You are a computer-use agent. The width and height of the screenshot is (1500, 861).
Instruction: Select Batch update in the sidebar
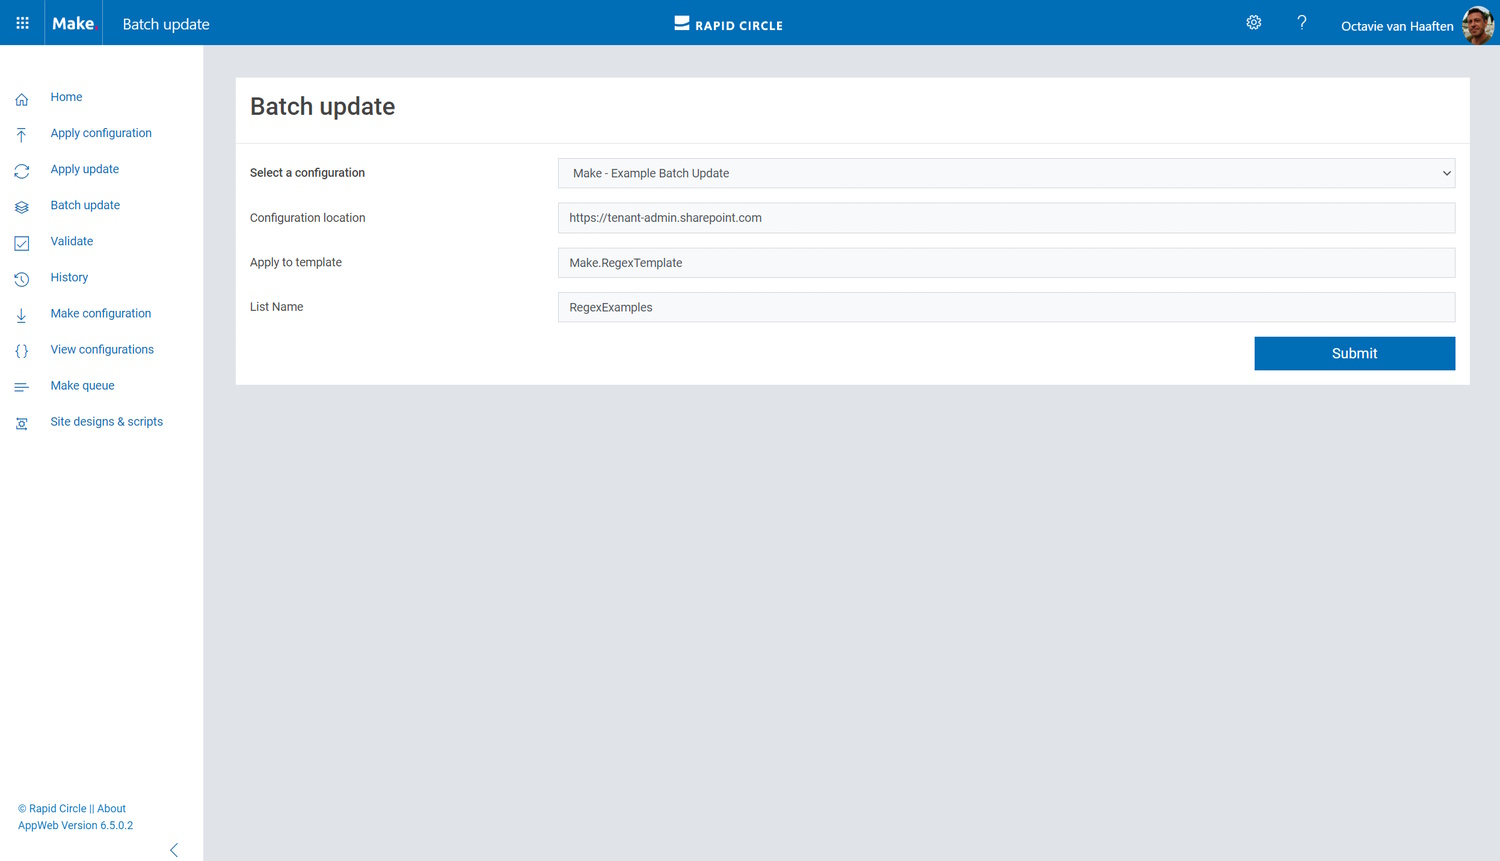tap(85, 205)
